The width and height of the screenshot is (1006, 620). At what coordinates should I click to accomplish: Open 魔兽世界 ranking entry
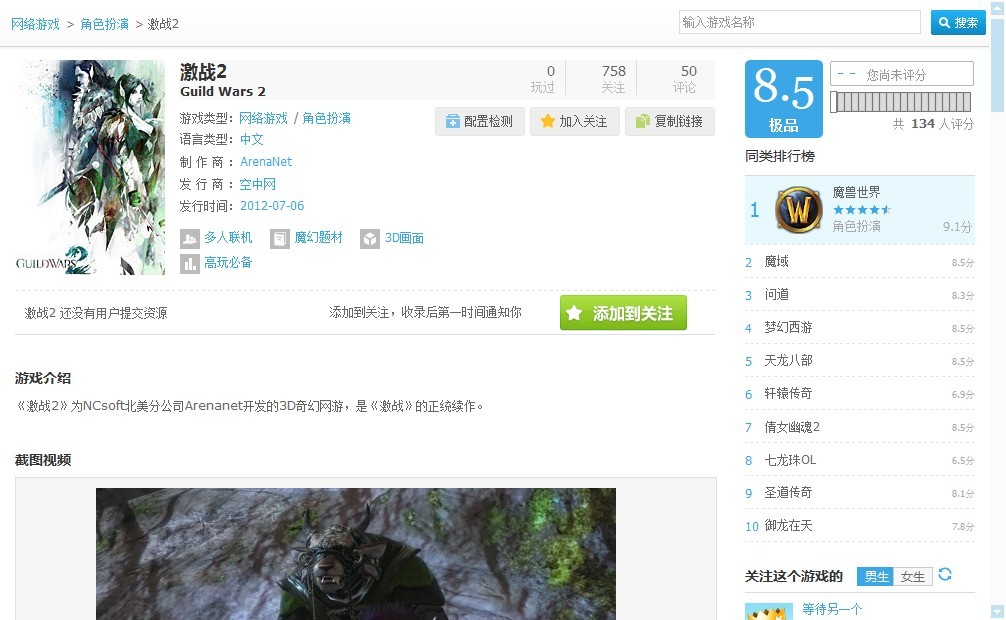pos(856,192)
